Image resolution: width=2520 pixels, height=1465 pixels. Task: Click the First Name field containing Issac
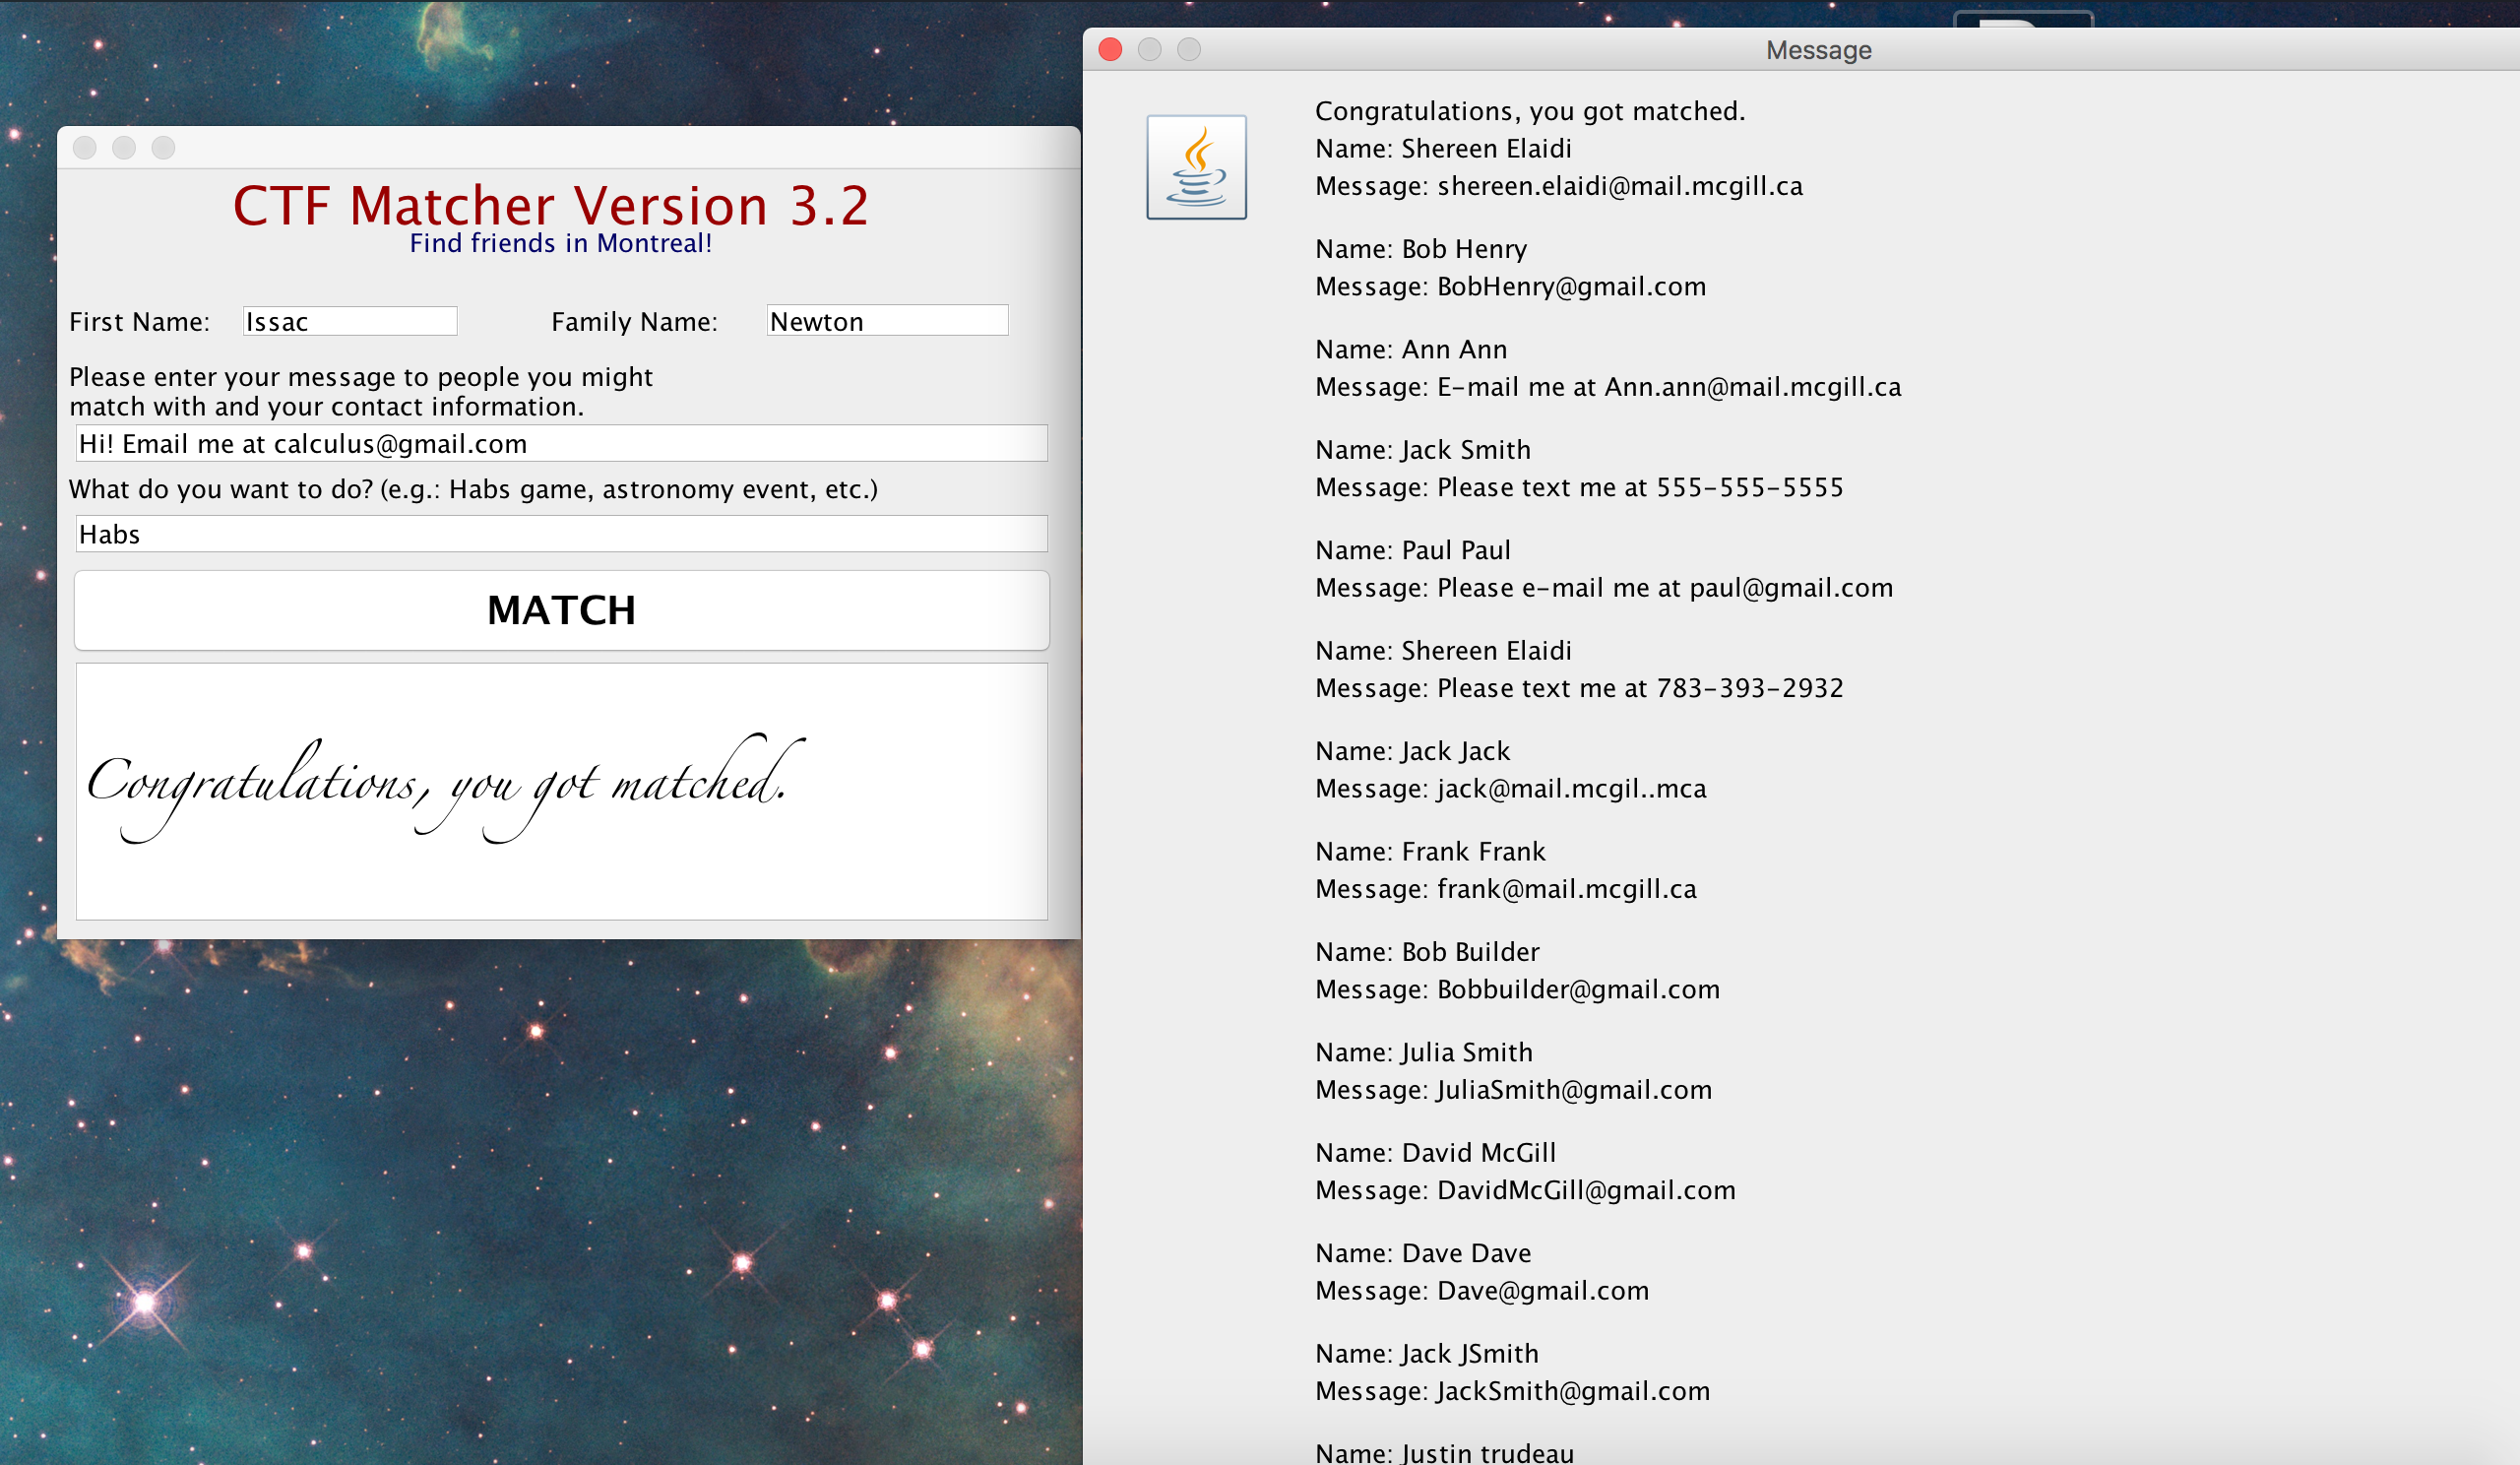point(350,321)
